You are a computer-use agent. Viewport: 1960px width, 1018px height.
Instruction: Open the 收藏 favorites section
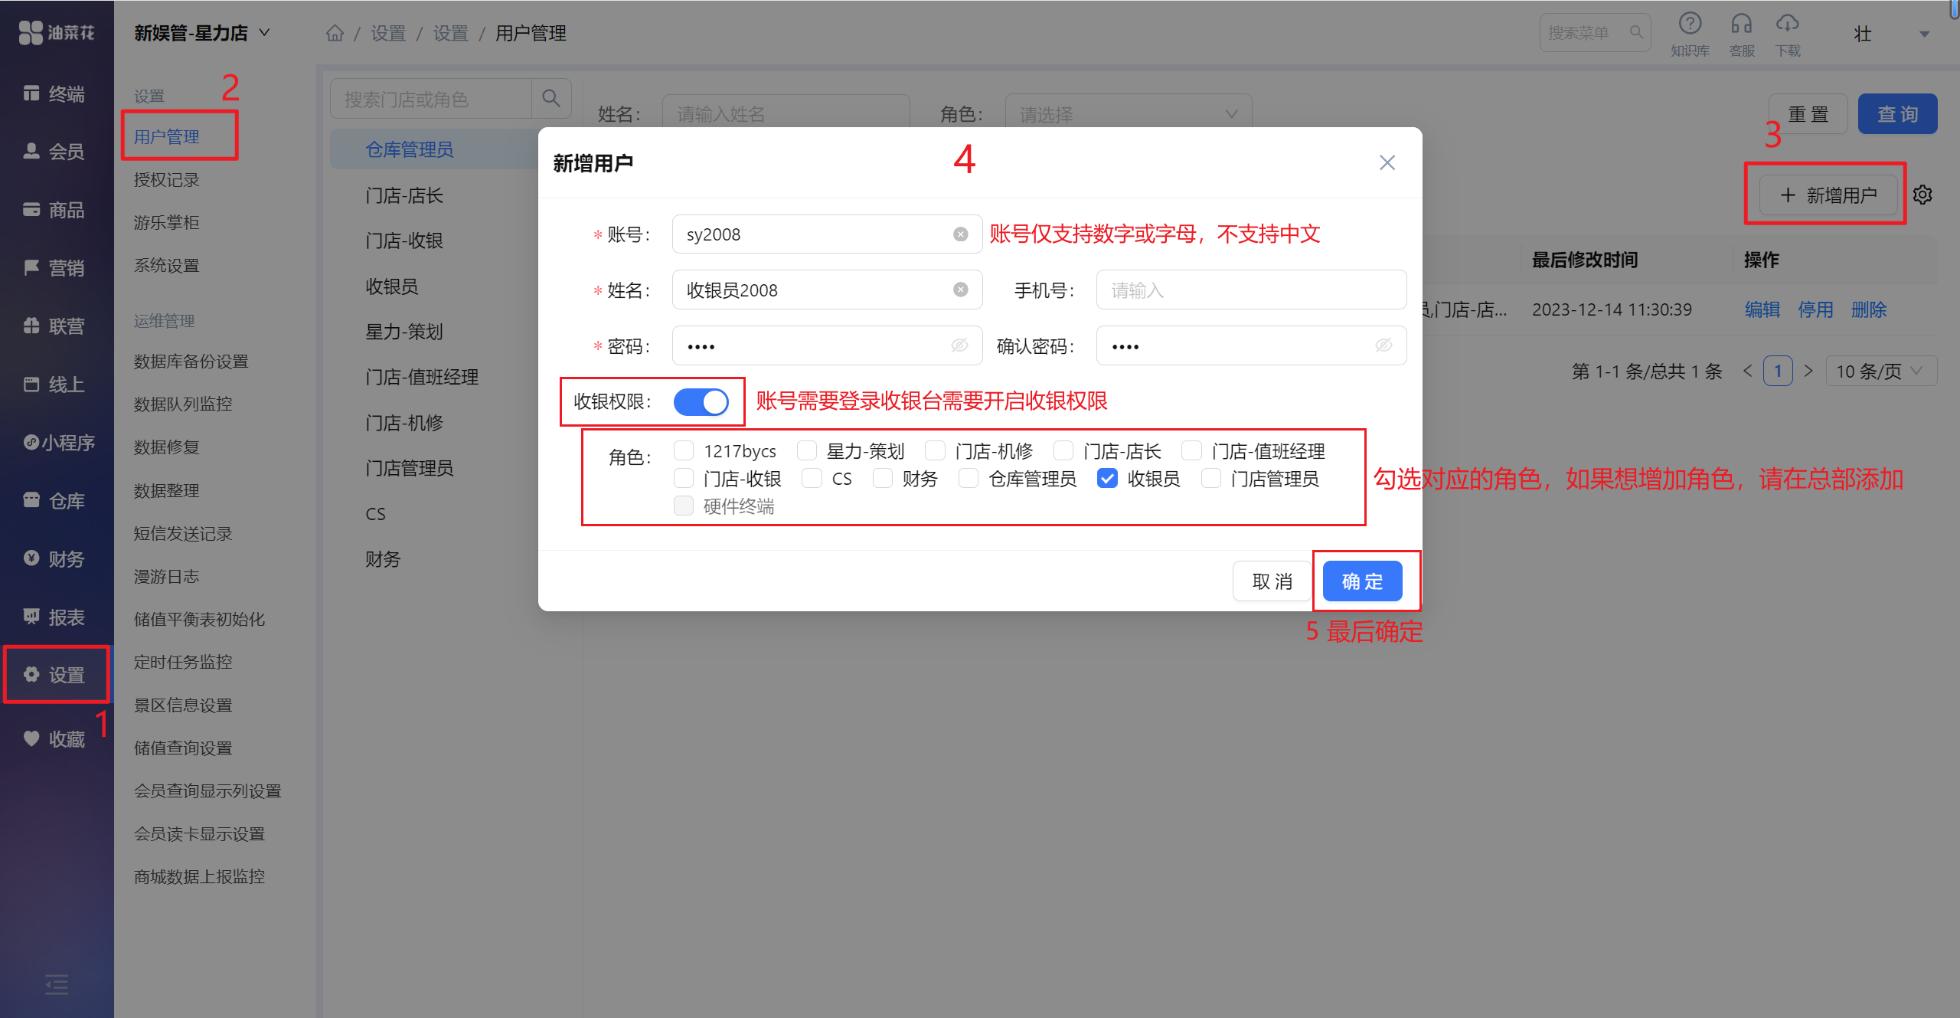pyautogui.click(x=56, y=739)
